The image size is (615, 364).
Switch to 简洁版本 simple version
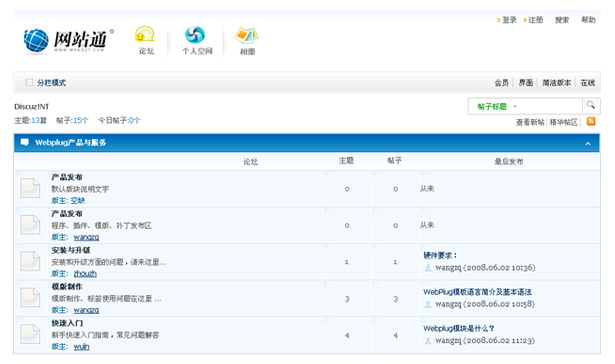[557, 83]
